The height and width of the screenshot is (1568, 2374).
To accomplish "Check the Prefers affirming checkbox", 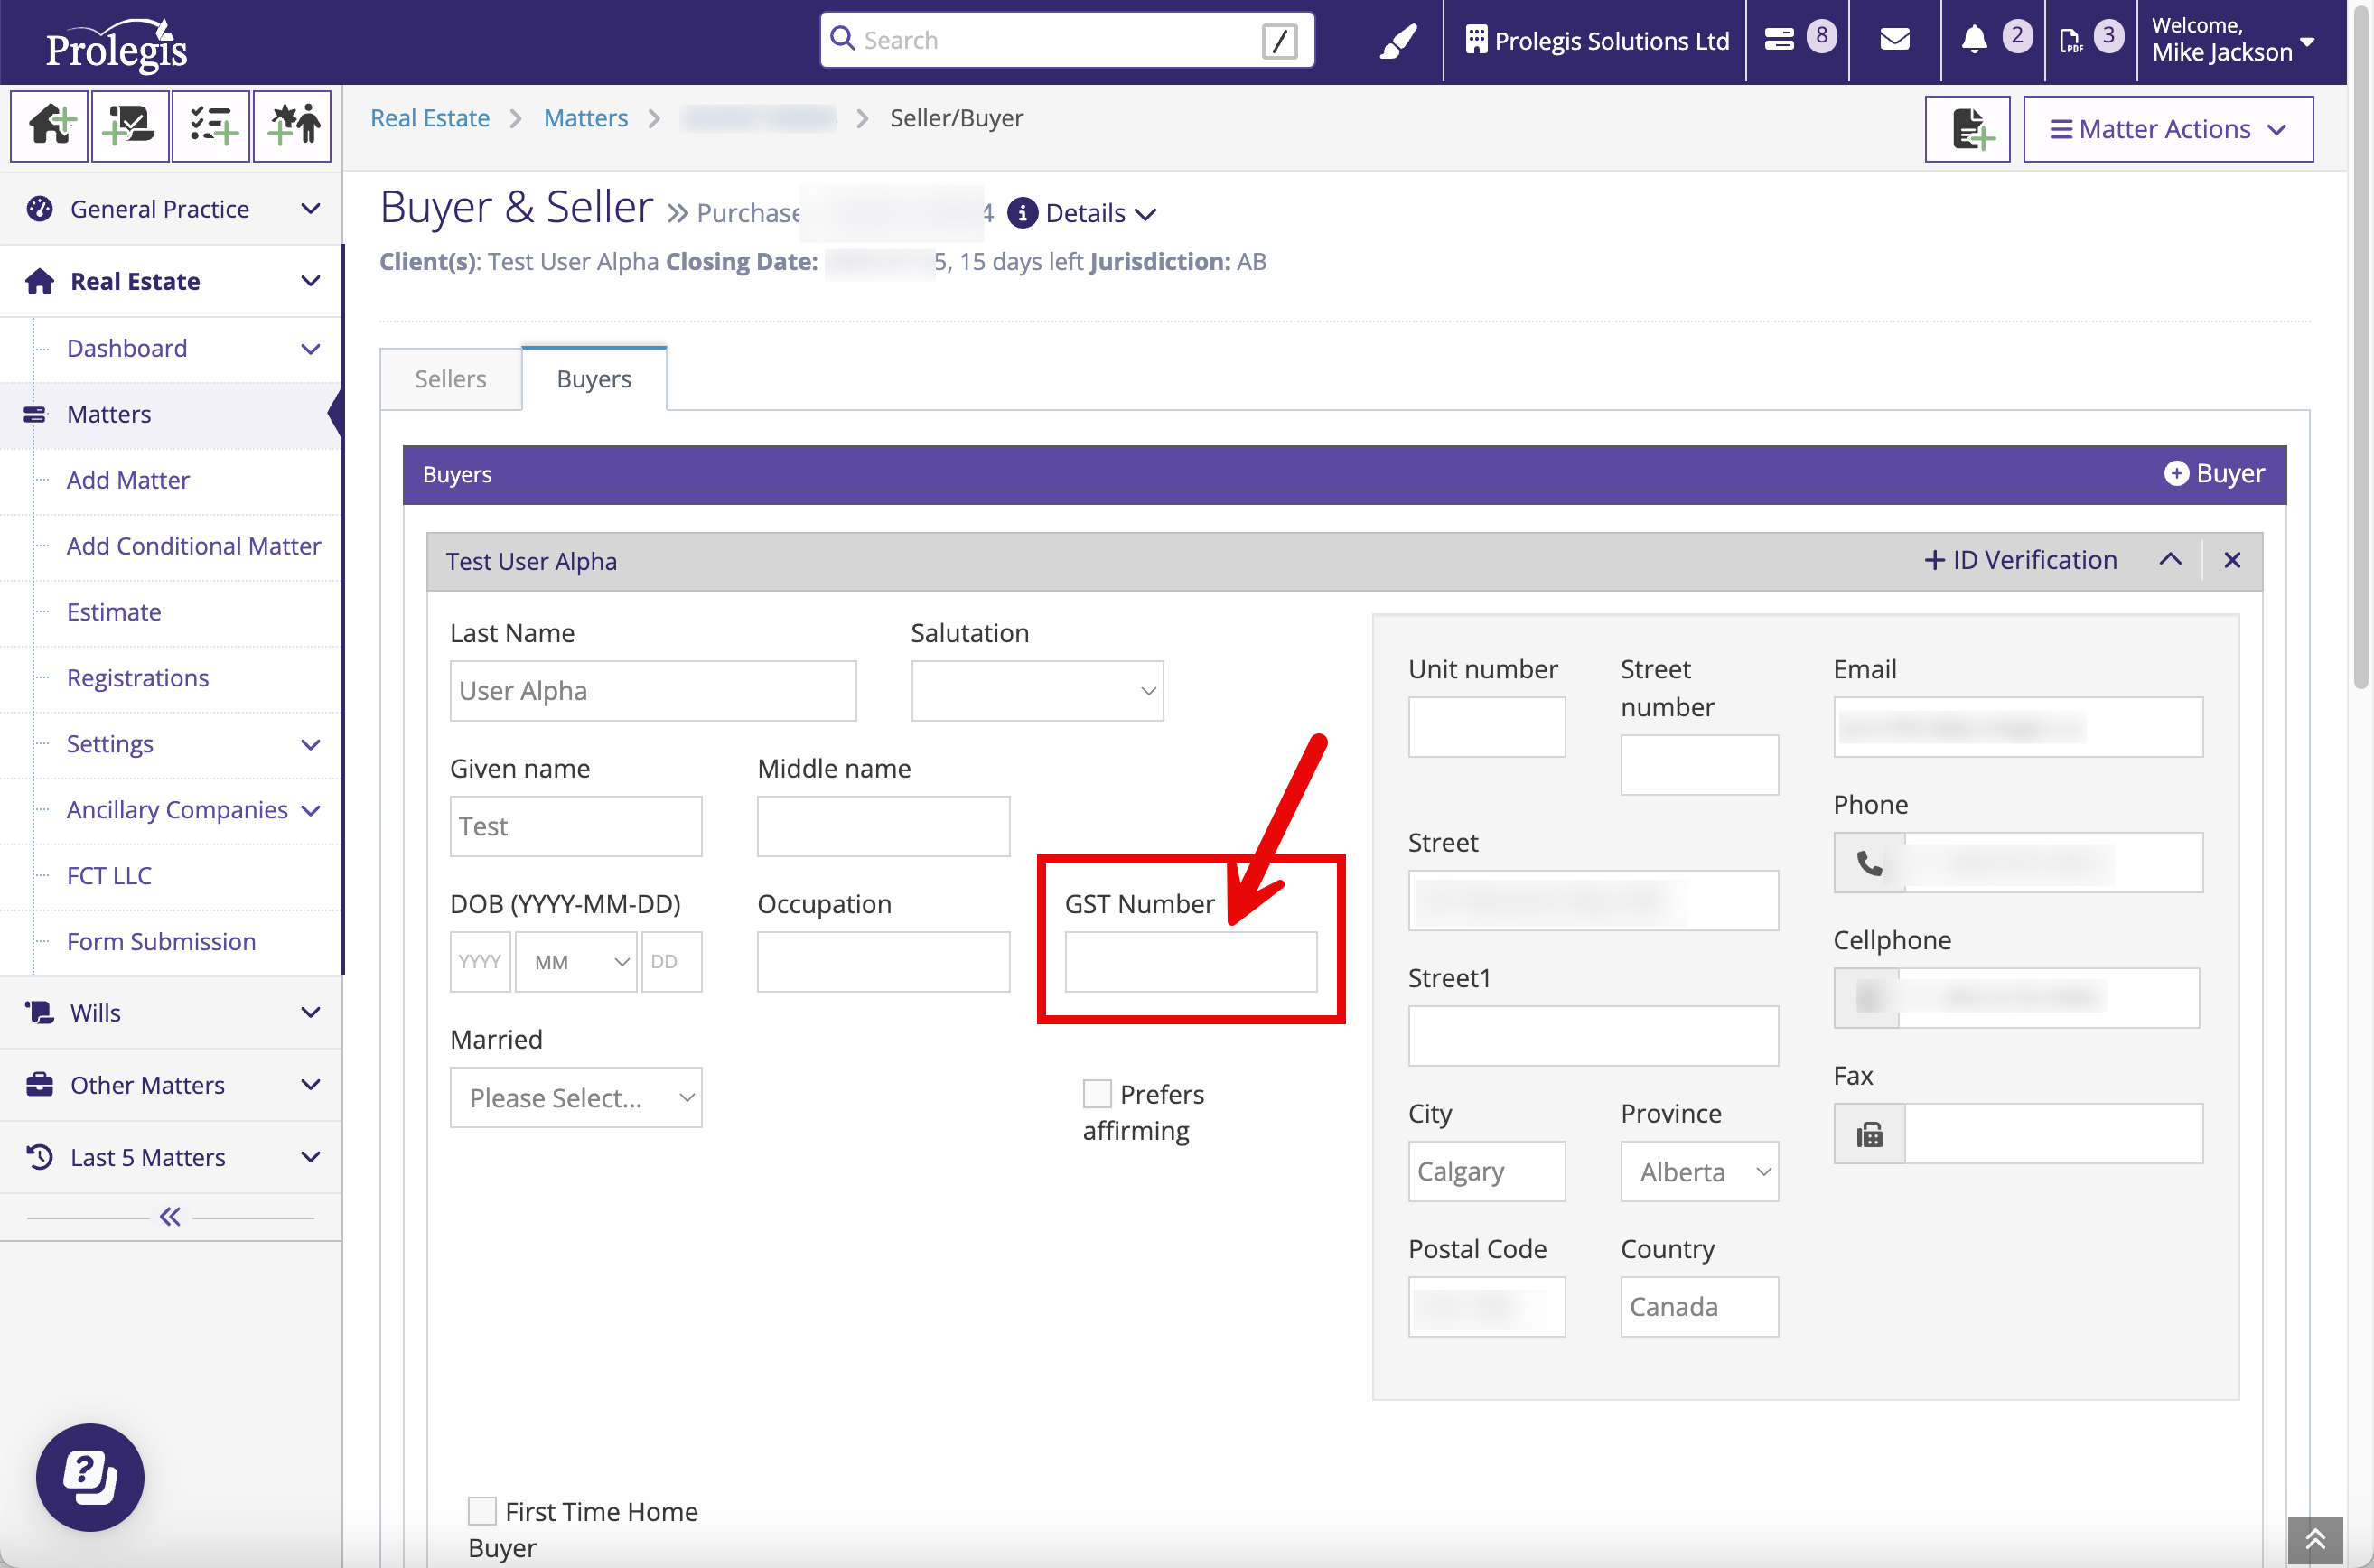I will (x=1097, y=1093).
